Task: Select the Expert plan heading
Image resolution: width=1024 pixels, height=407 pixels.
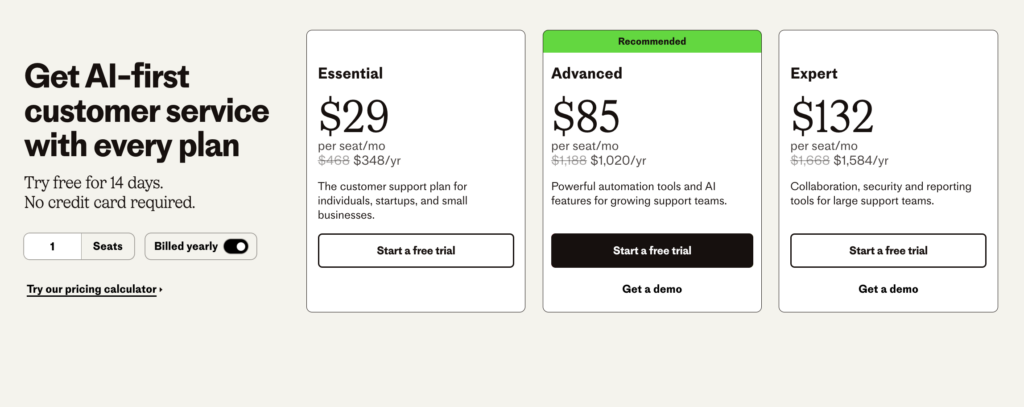Action: [x=814, y=73]
